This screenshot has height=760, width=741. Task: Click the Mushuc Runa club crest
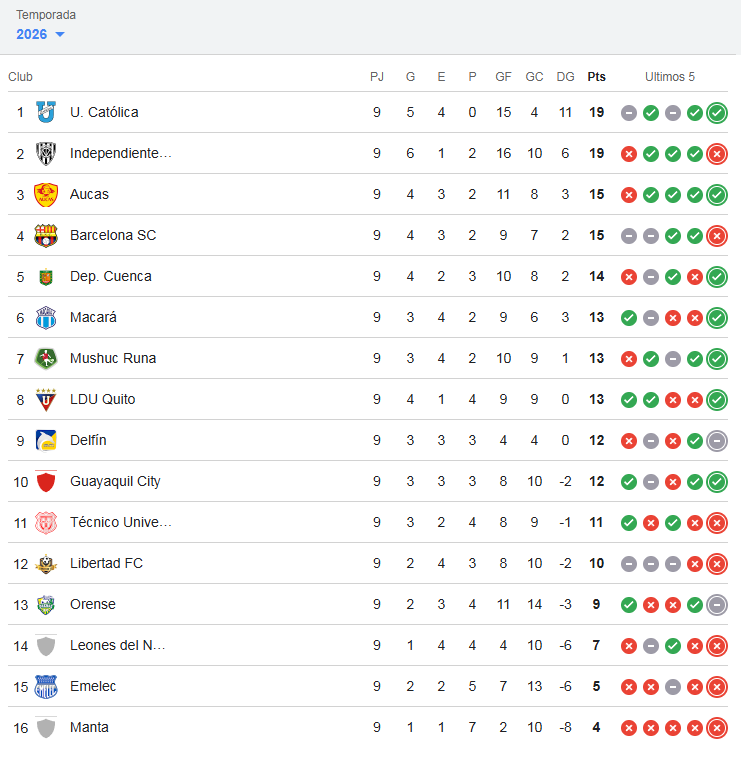pos(46,358)
